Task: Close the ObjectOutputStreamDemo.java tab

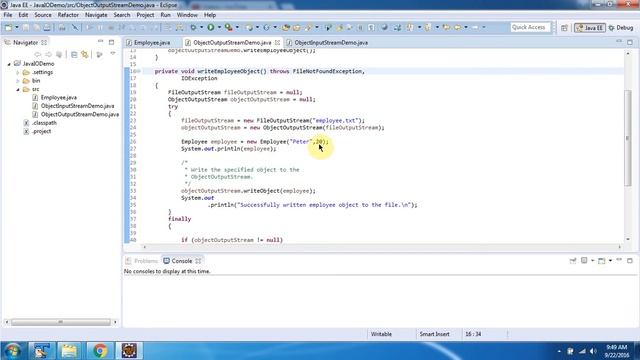Action: point(278,42)
